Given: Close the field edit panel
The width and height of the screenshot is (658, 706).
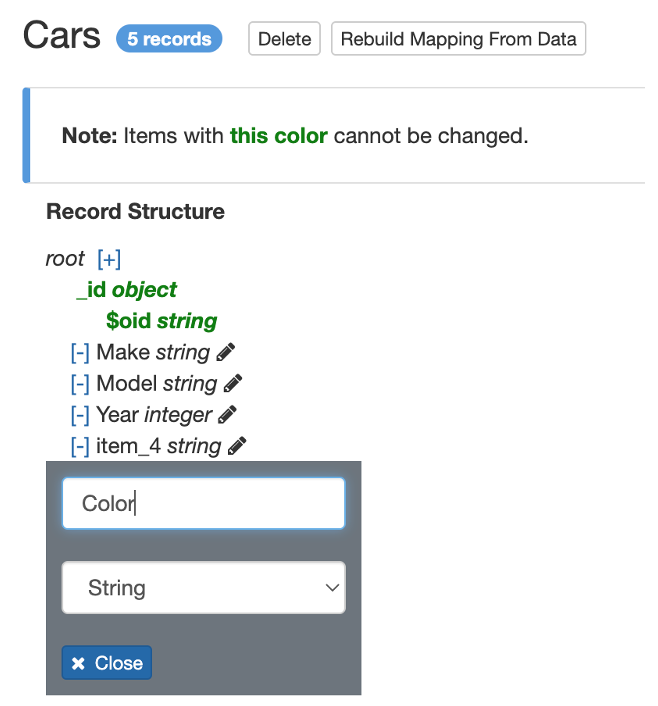Looking at the screenshot, I should coord(107,663).
